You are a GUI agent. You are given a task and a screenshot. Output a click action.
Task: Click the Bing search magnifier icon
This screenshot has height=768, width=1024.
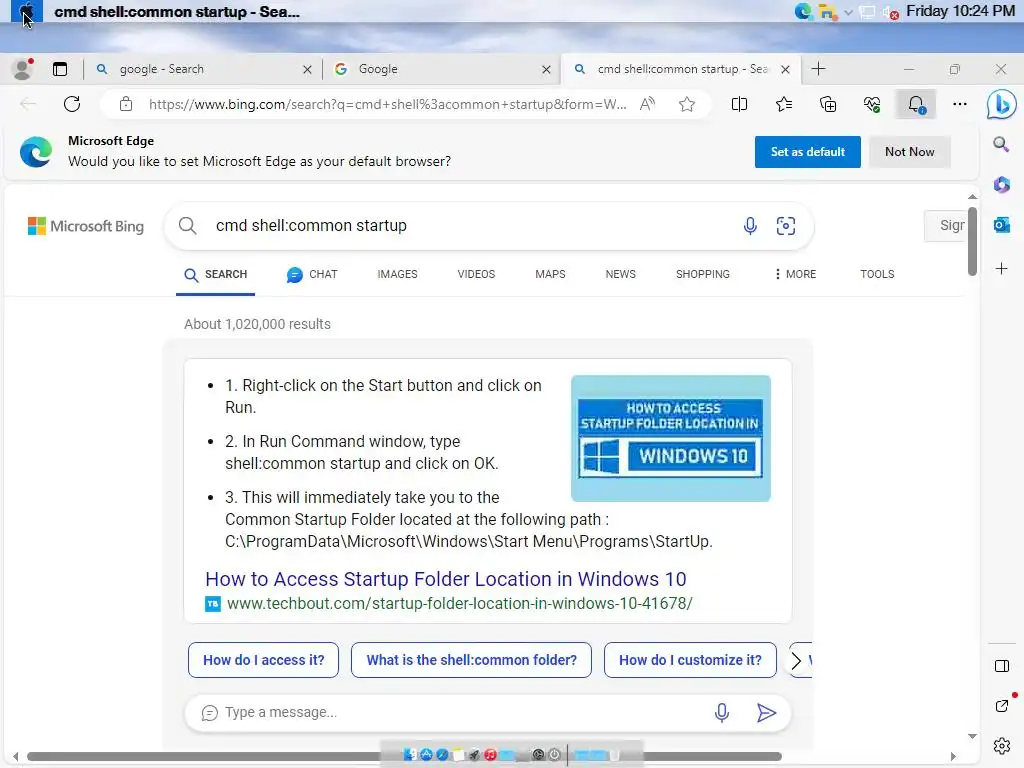187,226
